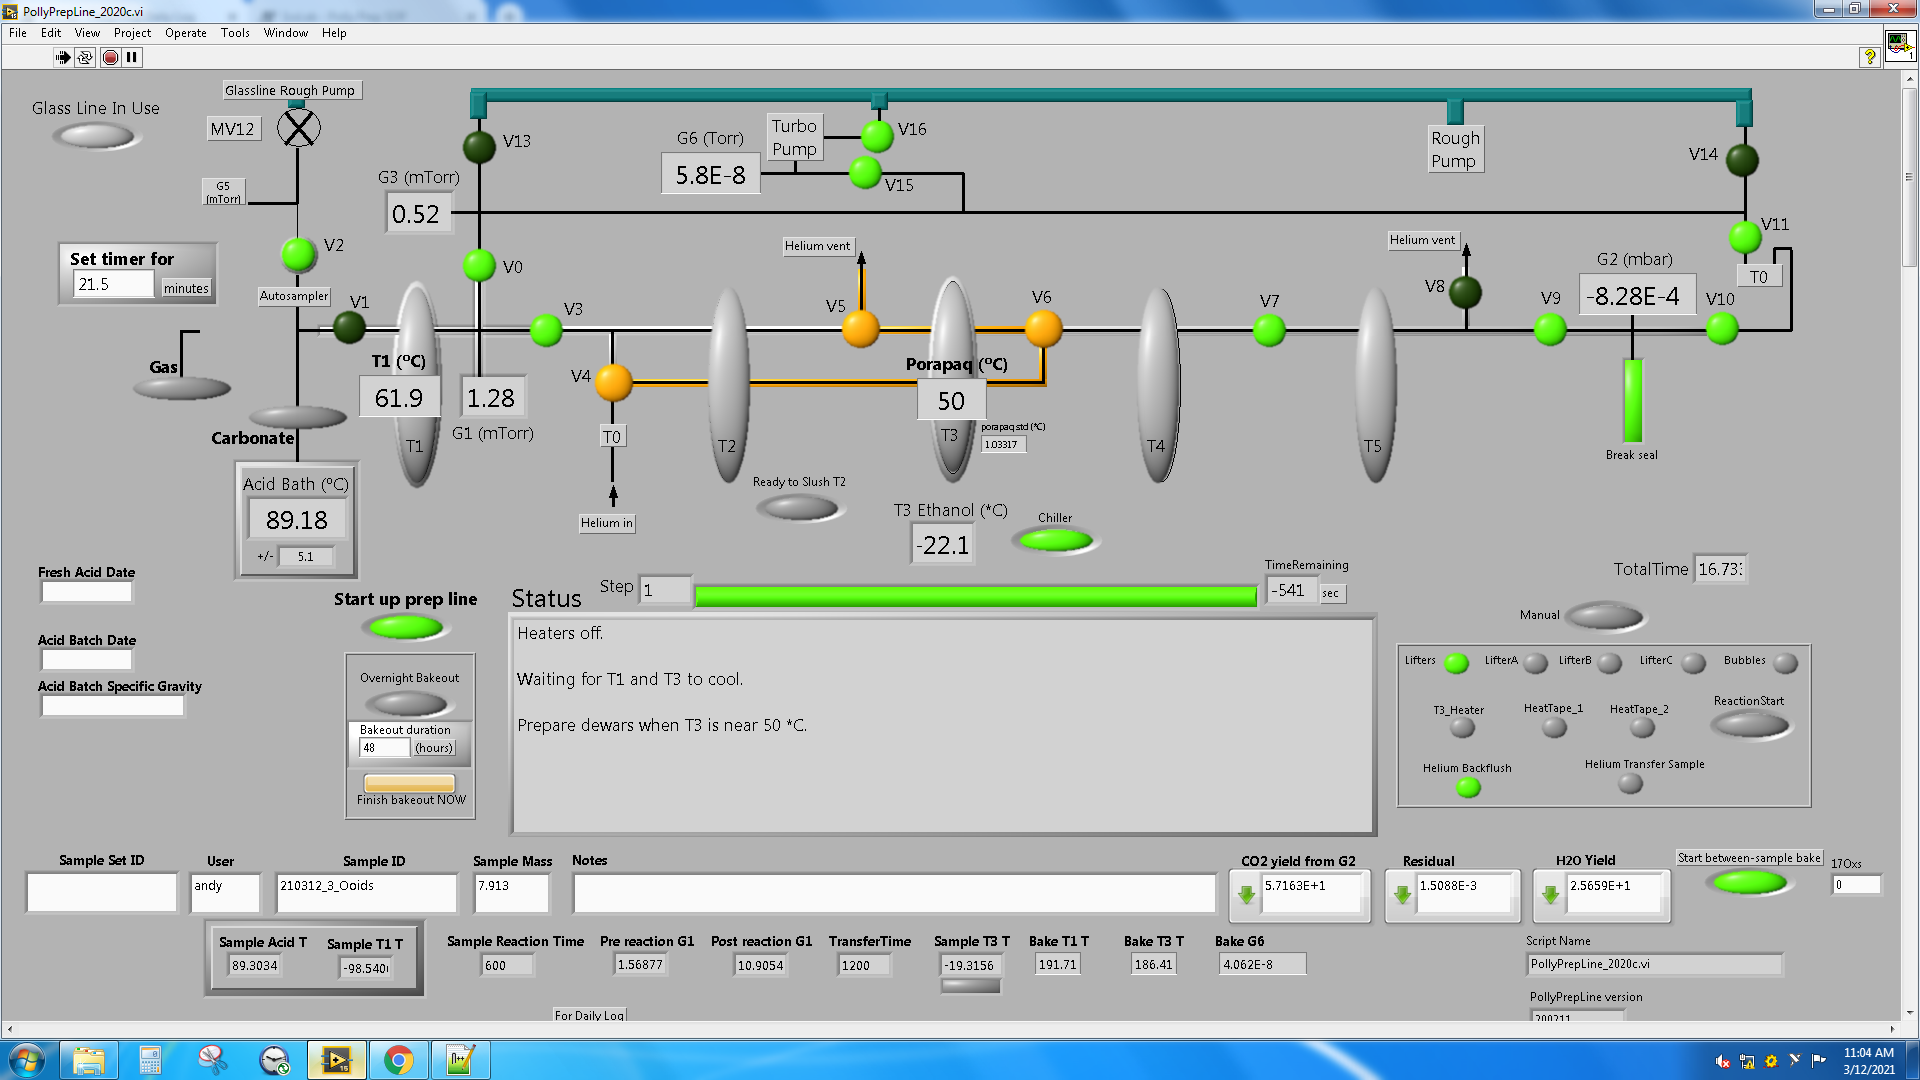This screenshot has height=1080, width=1920.
Task: Open File Explorer from the taskbar
Action: click(x=88, y=1060)
